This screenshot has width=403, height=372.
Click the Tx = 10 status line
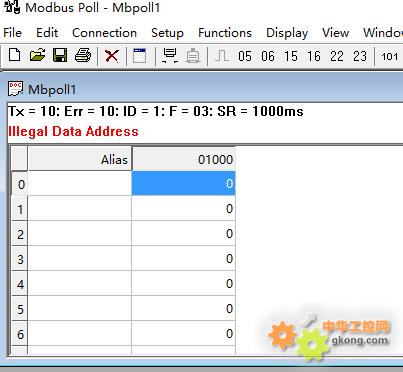click(156, 111)
